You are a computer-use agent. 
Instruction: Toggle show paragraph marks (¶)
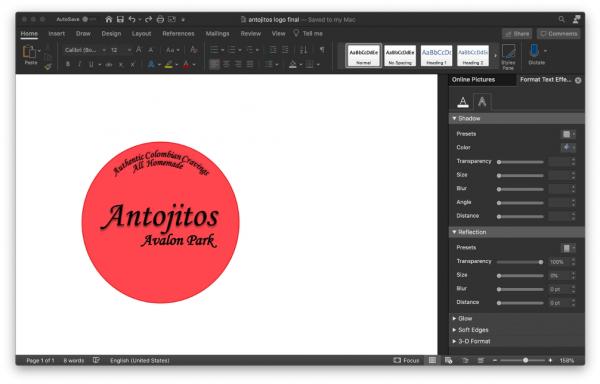(322, 50)
